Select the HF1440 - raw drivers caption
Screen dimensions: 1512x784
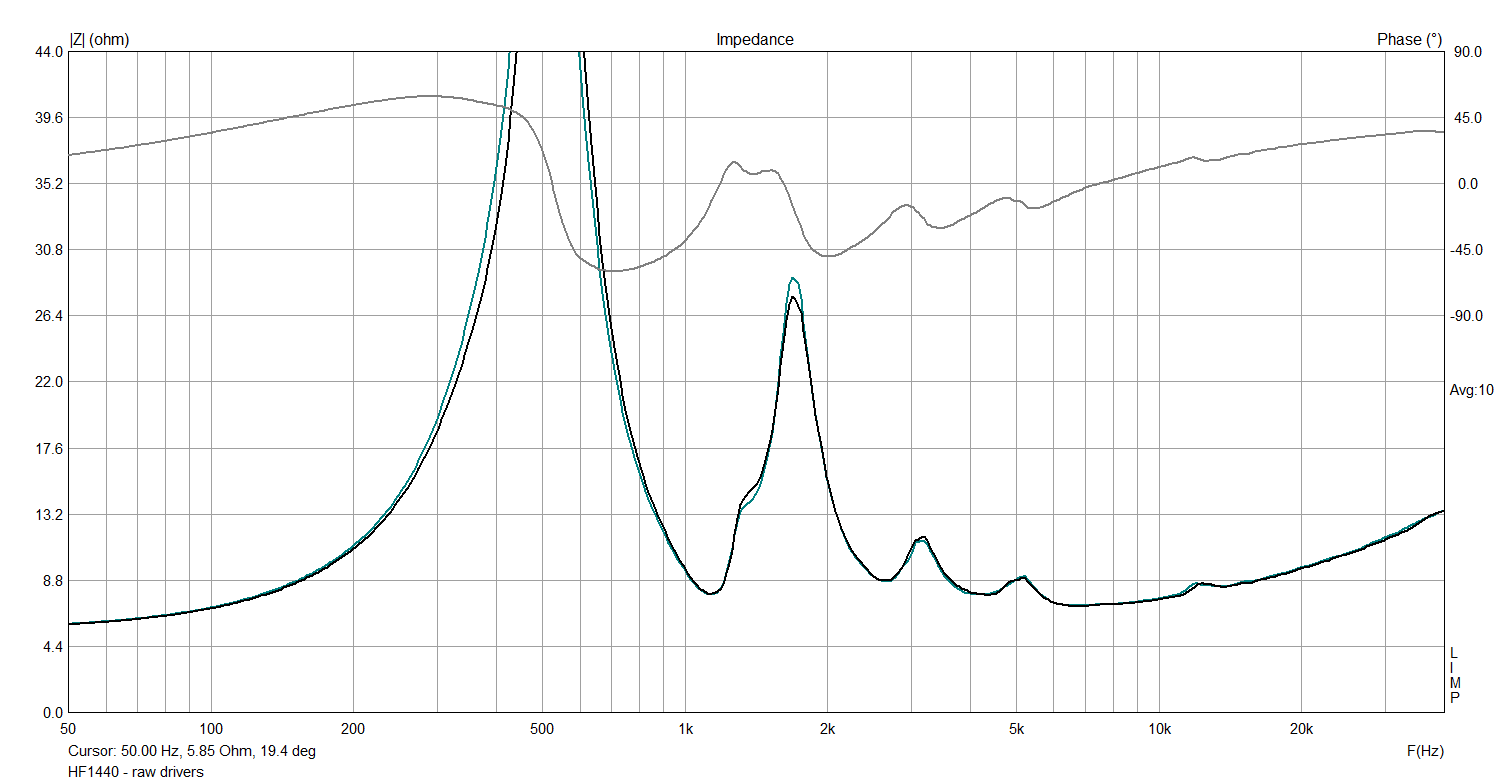pyautogui.click(x=136, y=772)
